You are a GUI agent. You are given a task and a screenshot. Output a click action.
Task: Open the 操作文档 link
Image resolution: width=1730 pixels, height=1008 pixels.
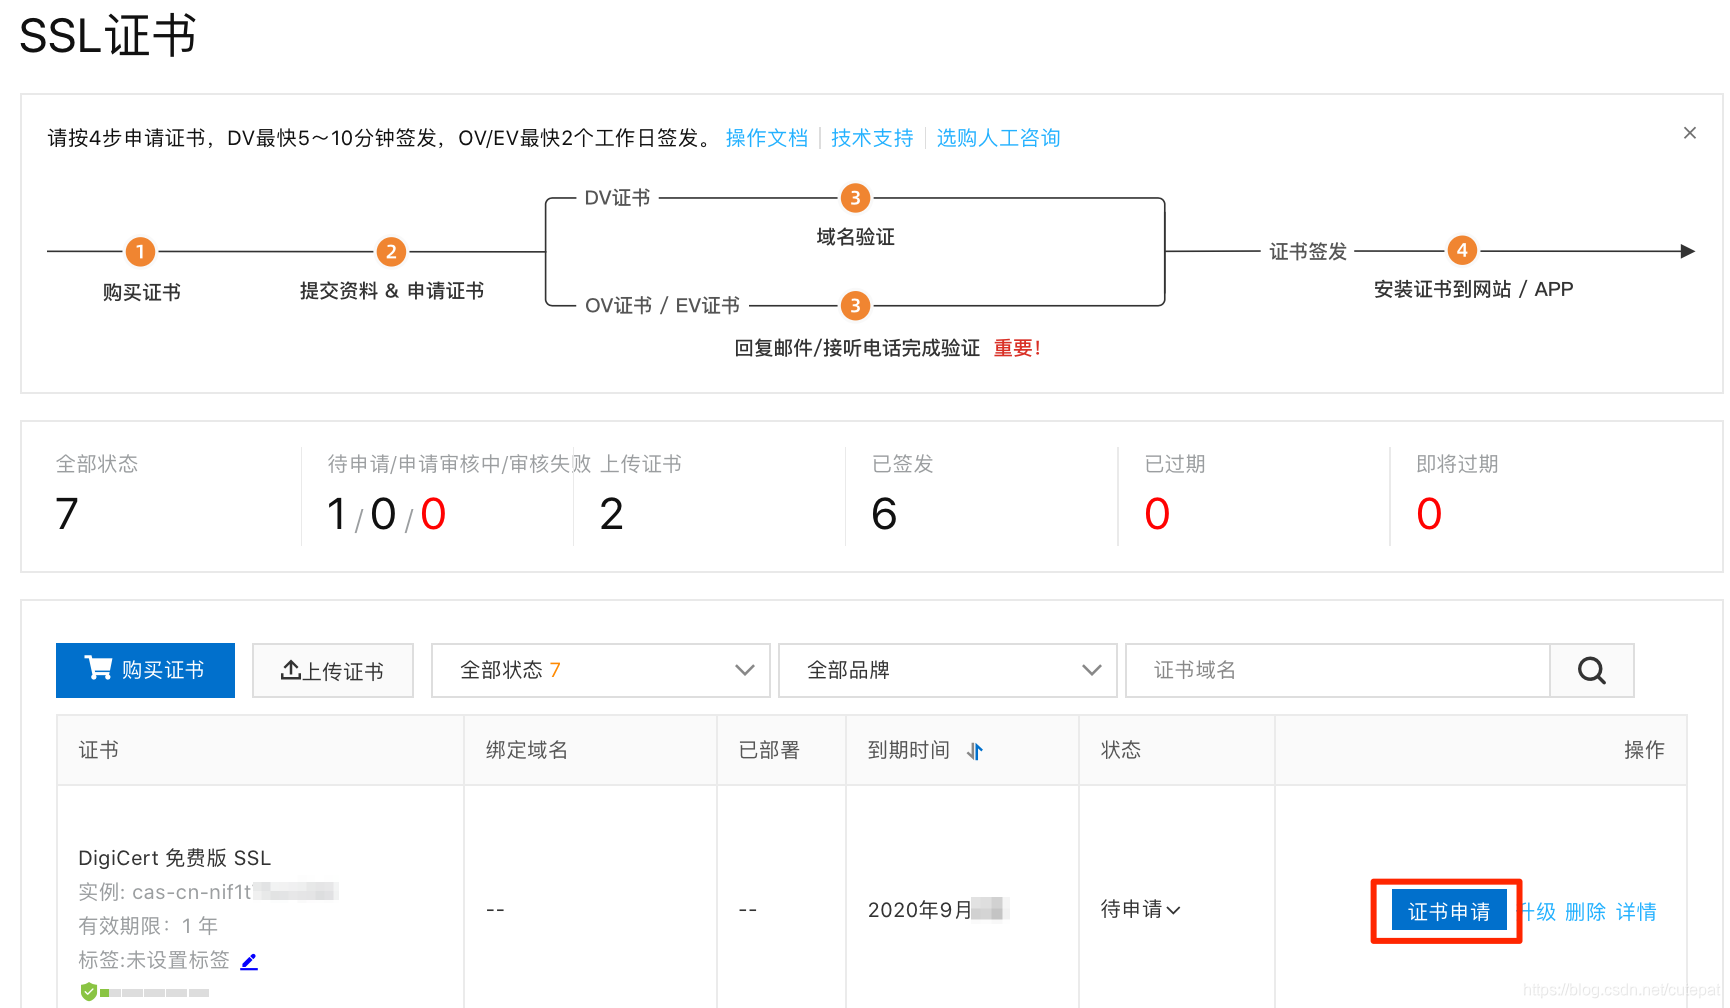click(x=767, y=138)
